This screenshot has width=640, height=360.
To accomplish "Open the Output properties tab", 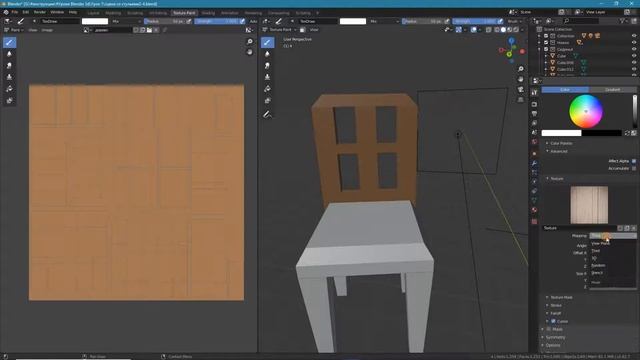I will coord(534,113).
